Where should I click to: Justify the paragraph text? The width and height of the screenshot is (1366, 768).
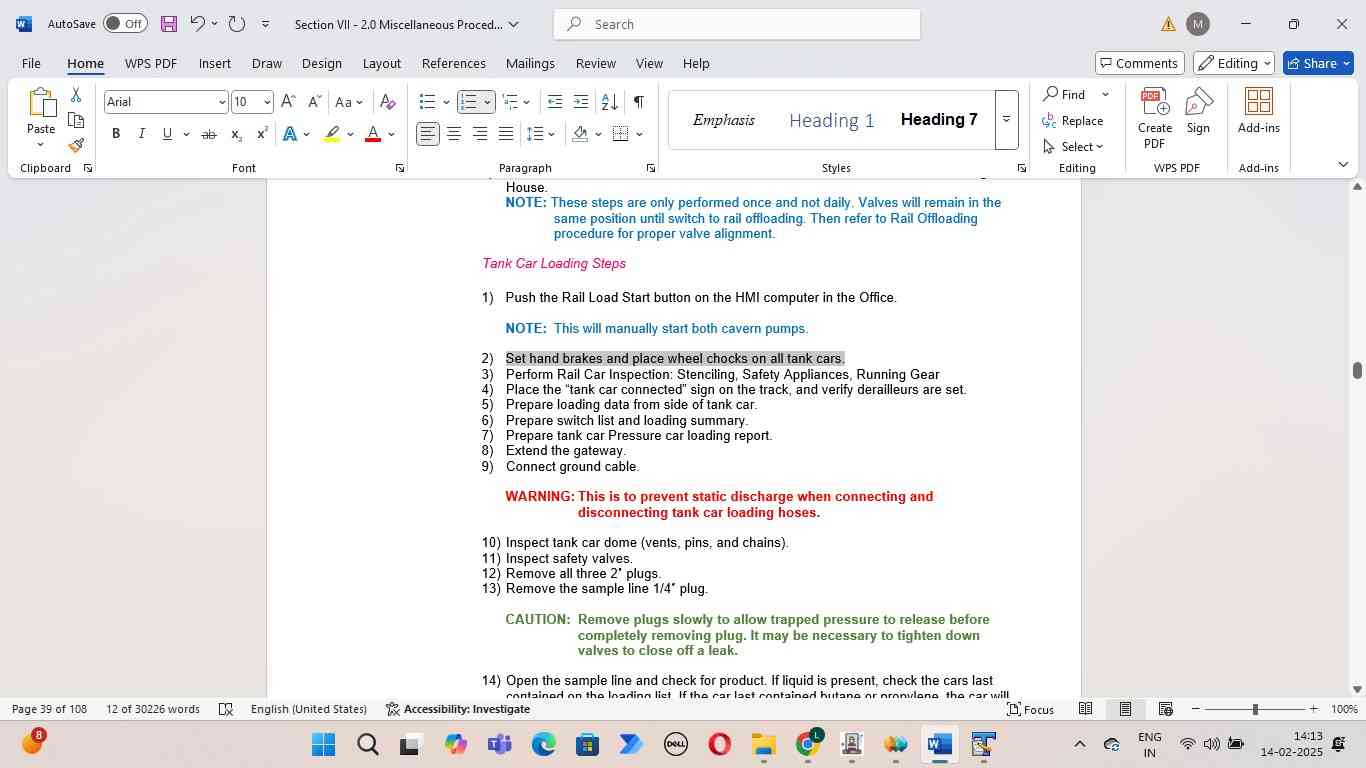[x=506, y=134]
